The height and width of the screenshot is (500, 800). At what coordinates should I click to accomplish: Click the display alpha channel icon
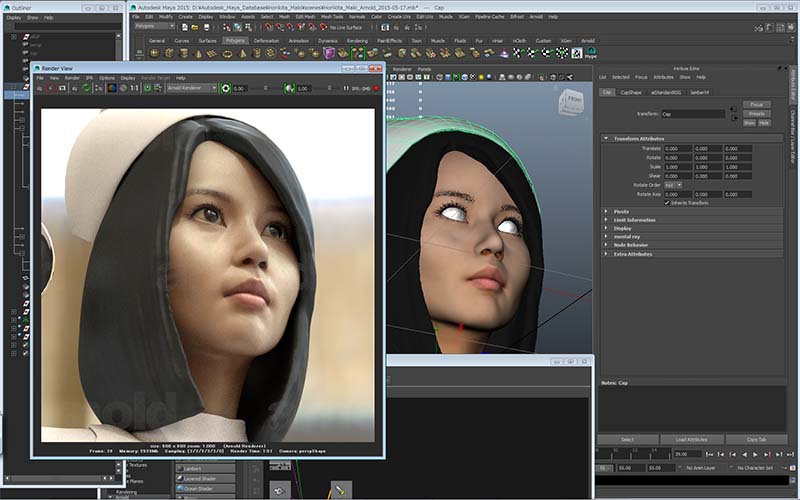123,88
